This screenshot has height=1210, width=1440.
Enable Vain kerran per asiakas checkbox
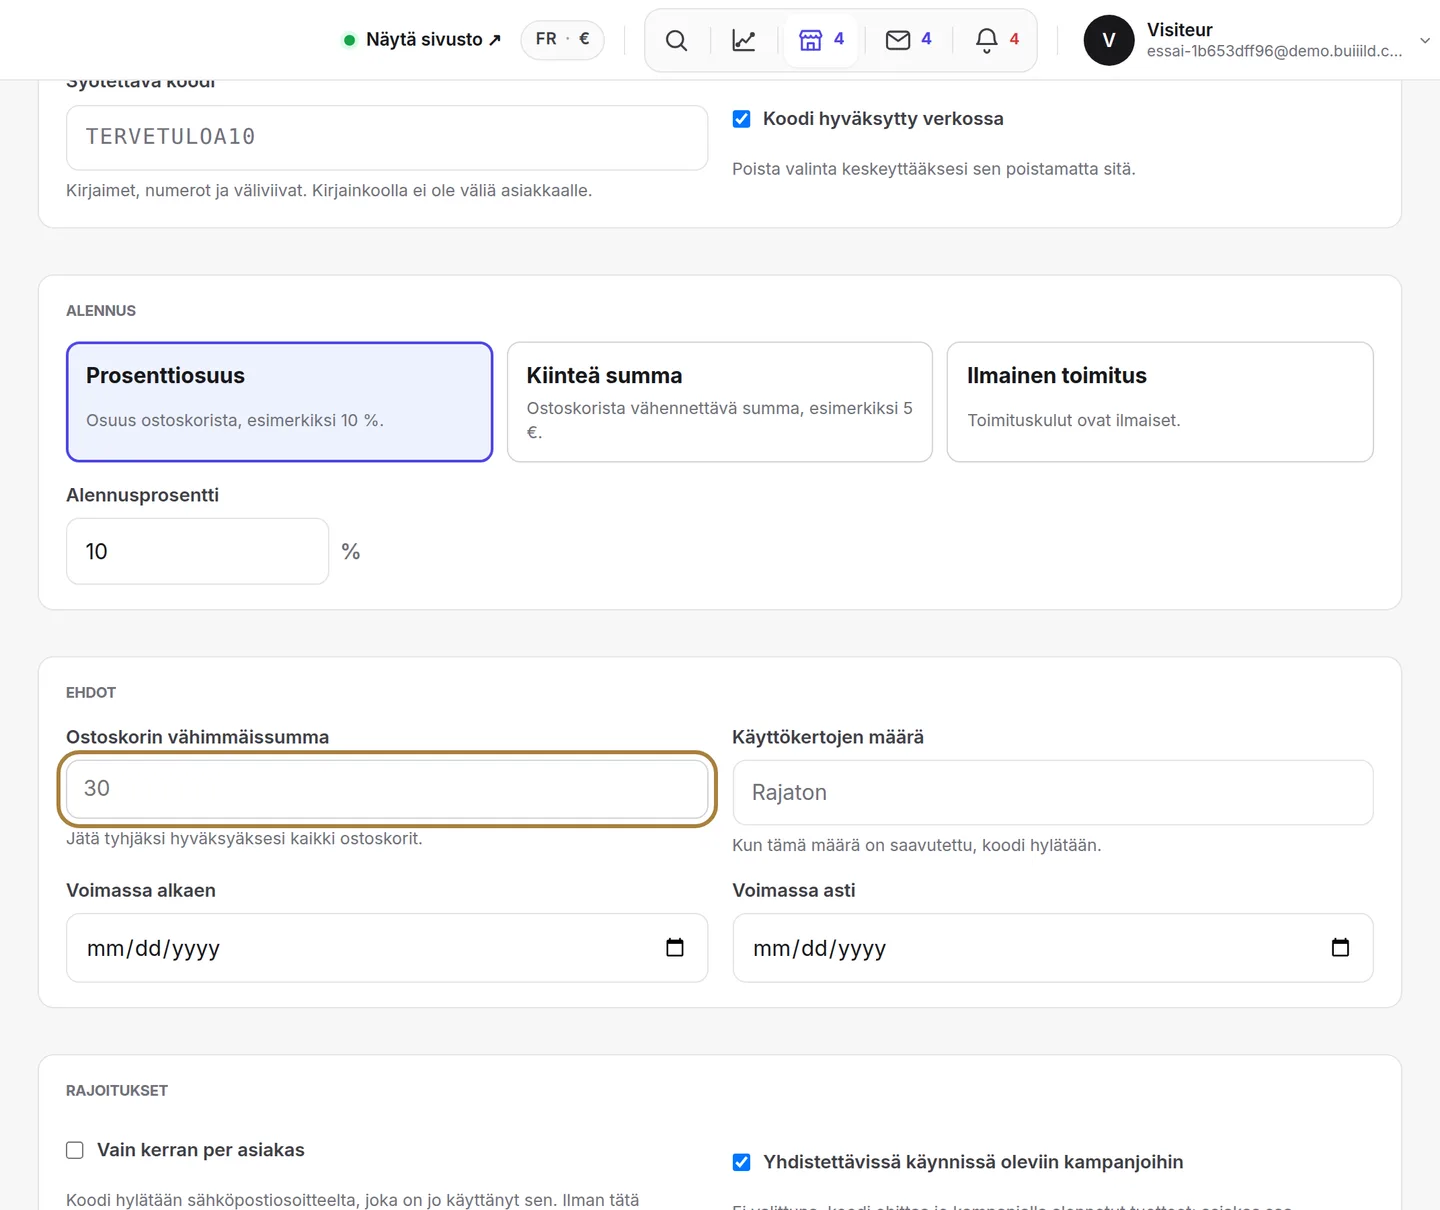pos(75,1150)
